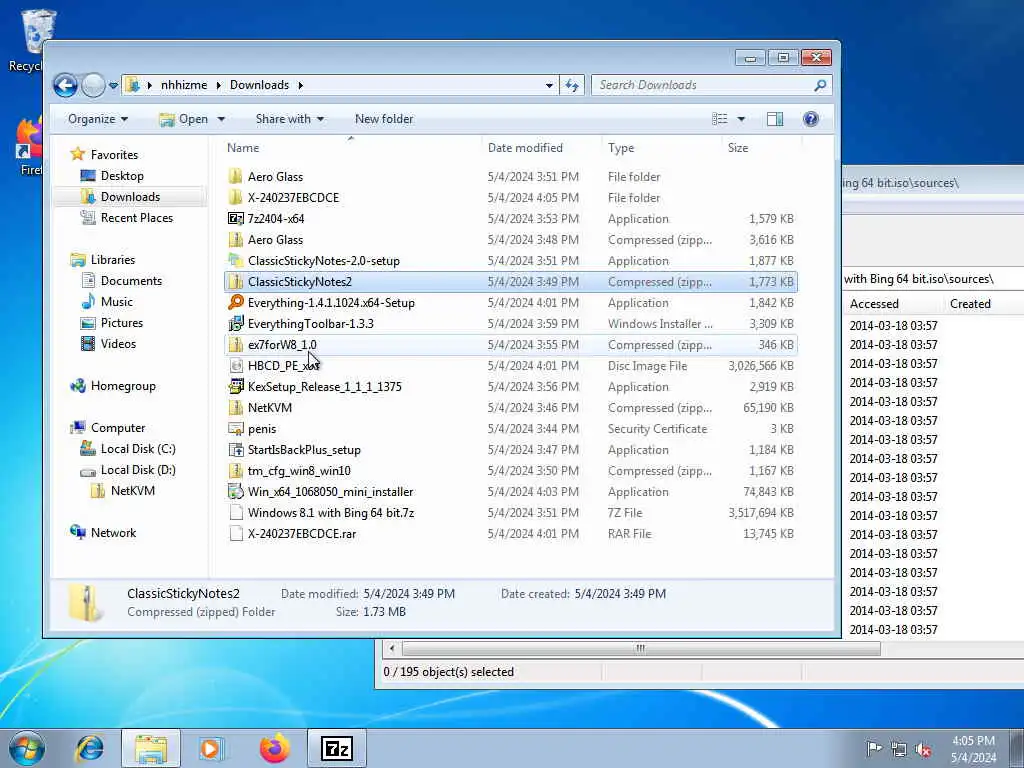Viewport: 1024px width, 768px height.
Task: Click the Open toolbar button
Action: click(185, 119)
